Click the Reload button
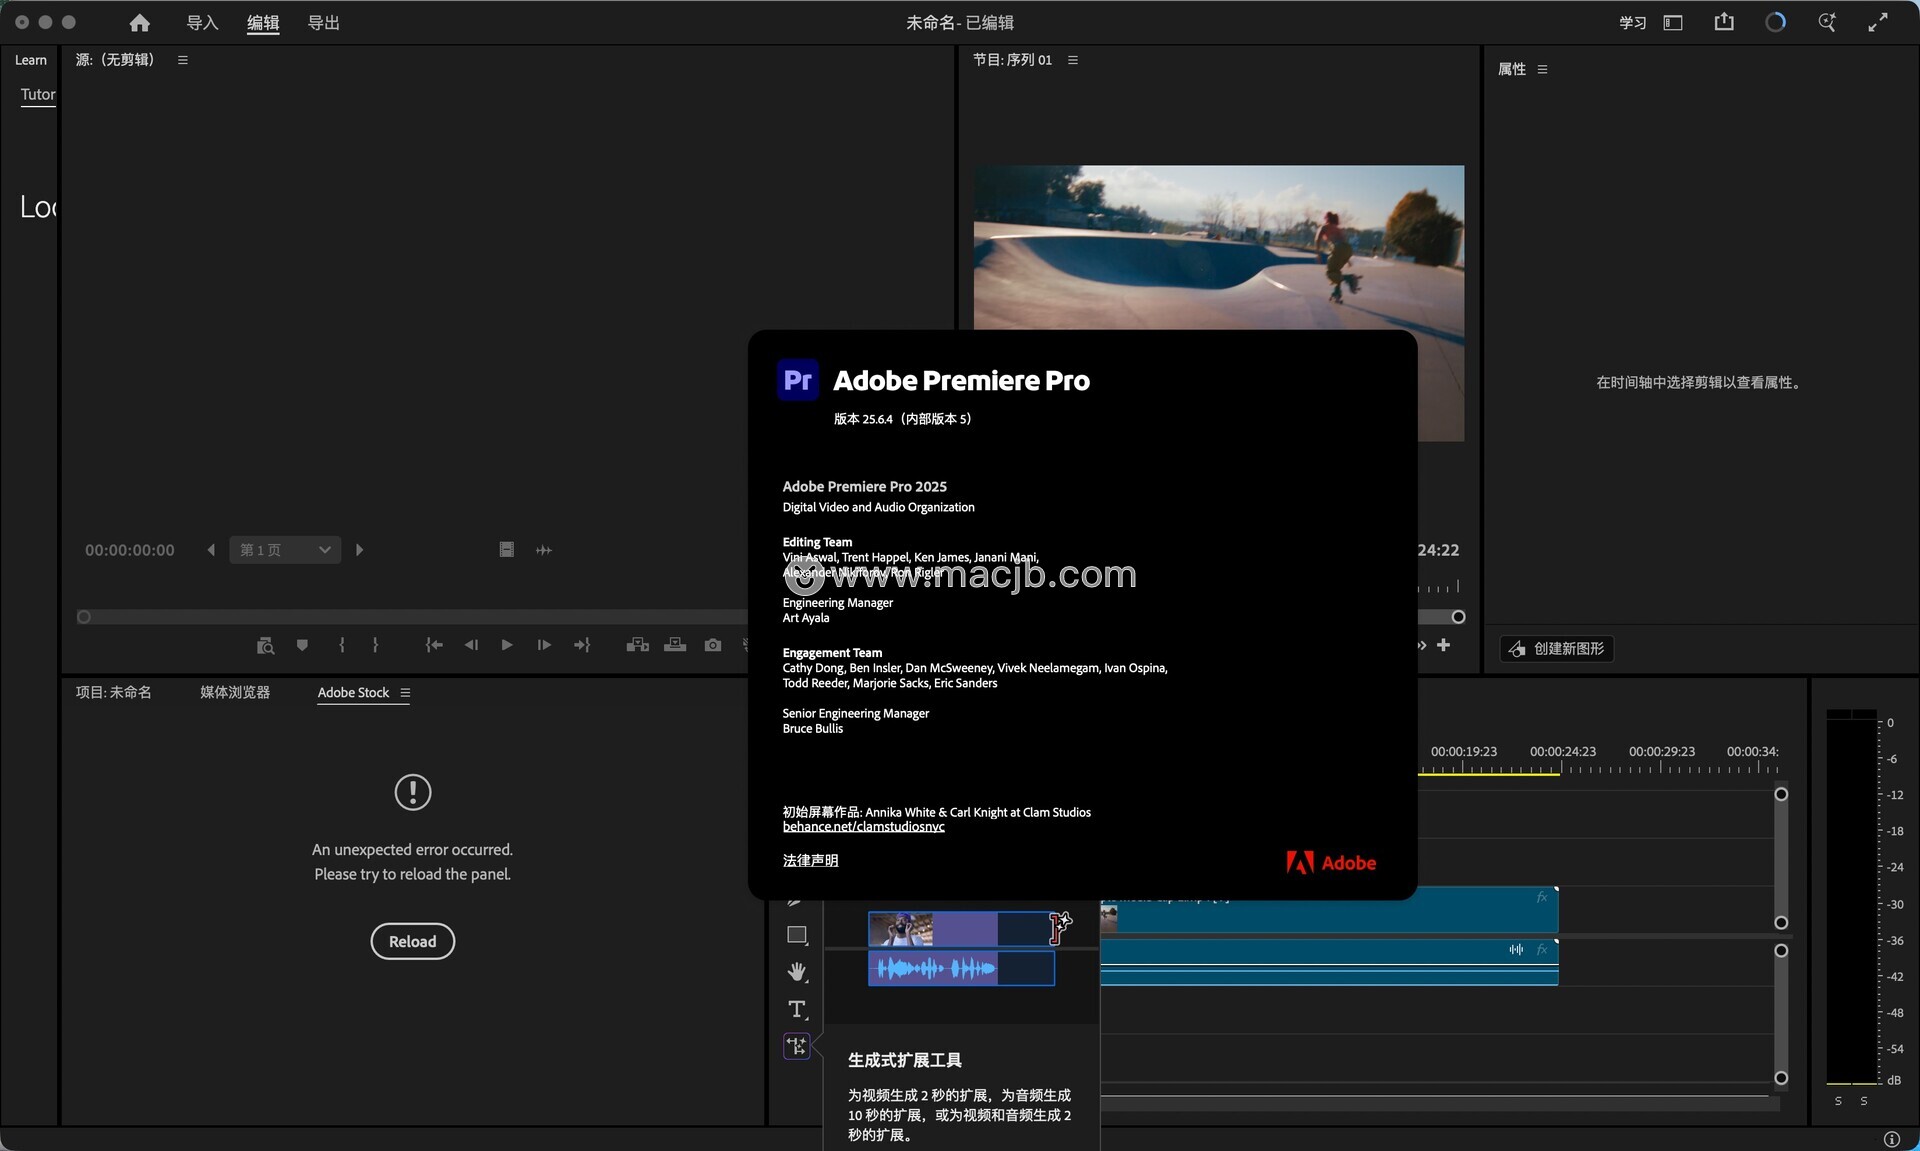This screenshot has height=1151, width=1920. pos(412,941)
